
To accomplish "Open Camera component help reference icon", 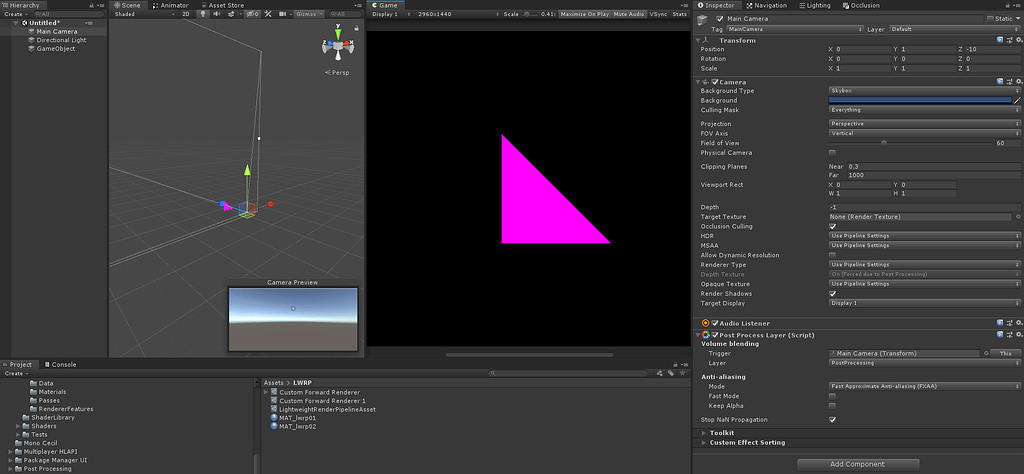I will (x=999, y=81).
